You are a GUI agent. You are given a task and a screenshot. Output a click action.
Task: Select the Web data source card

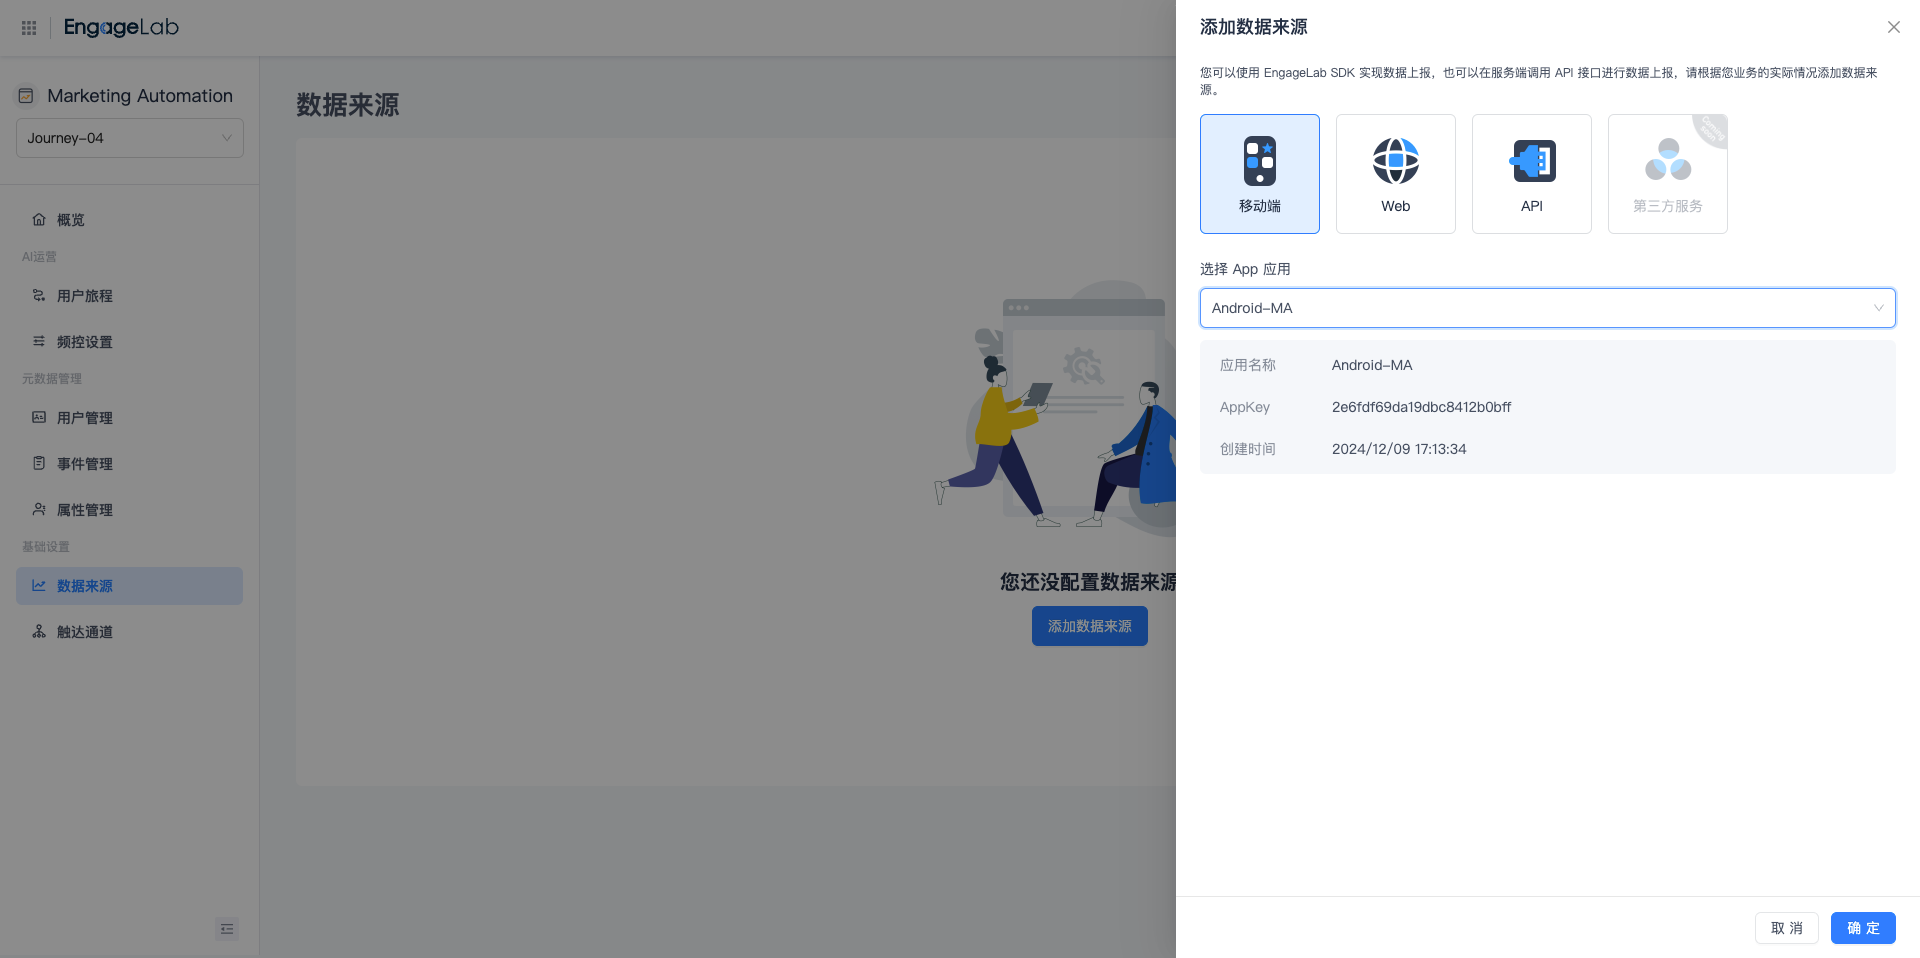[x=1395, y=173]
